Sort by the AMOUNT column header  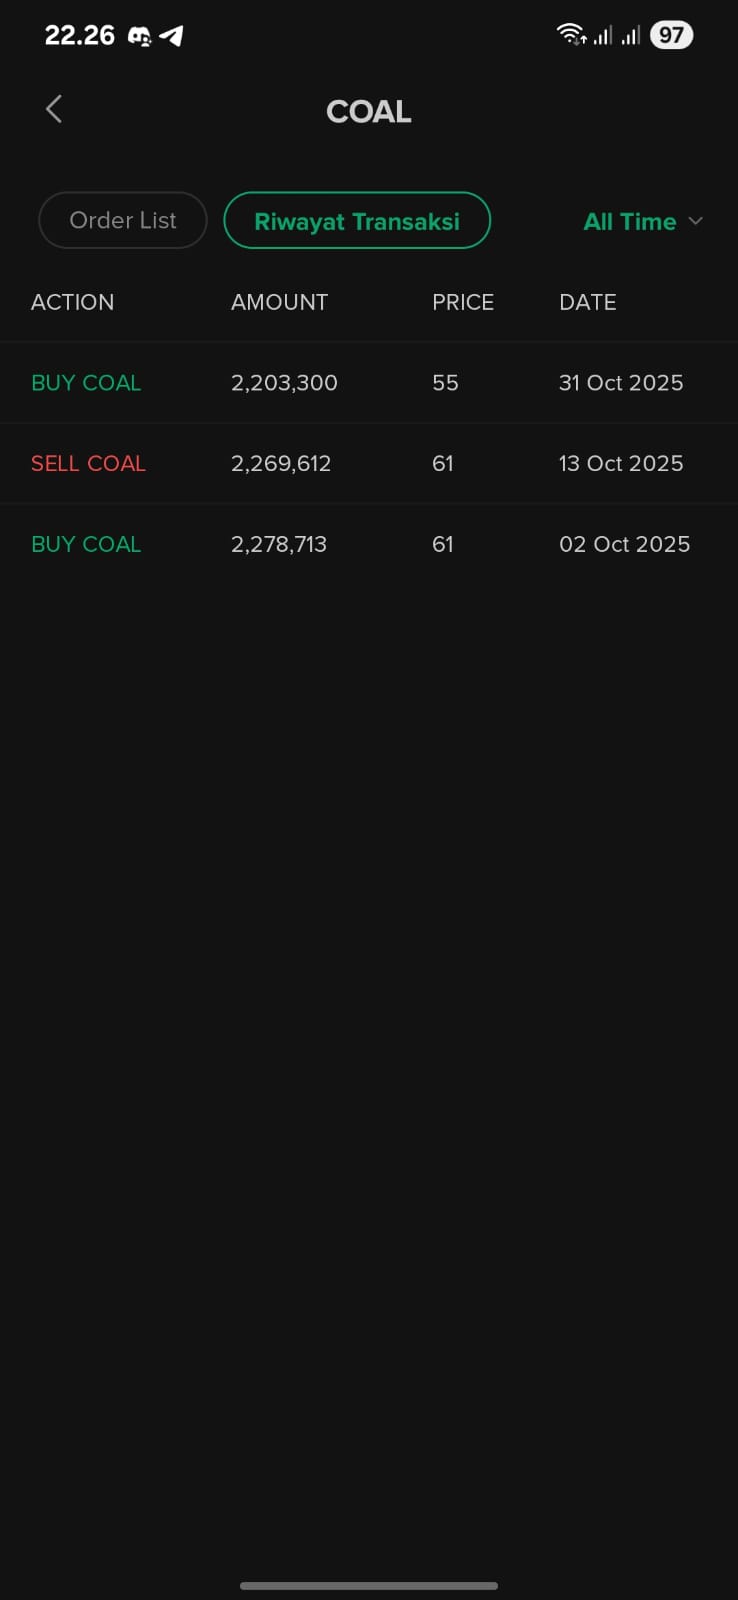279,302
